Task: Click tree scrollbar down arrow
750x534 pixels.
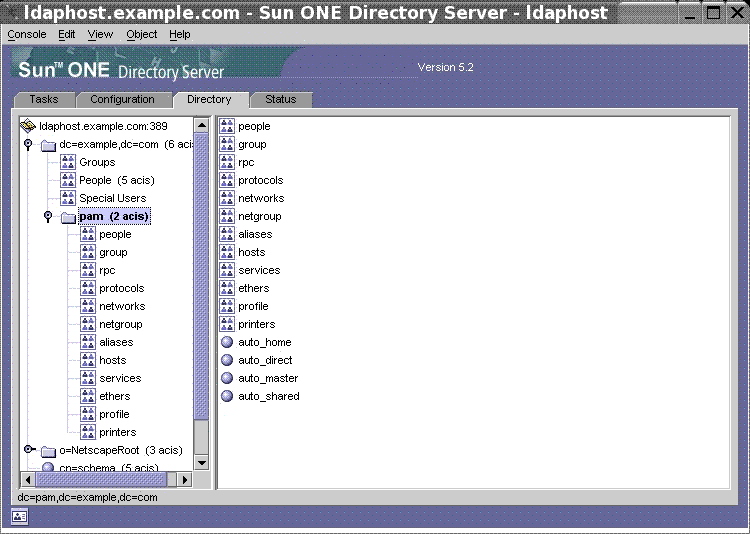Action: pyautogui.click(x=202, y=463)
